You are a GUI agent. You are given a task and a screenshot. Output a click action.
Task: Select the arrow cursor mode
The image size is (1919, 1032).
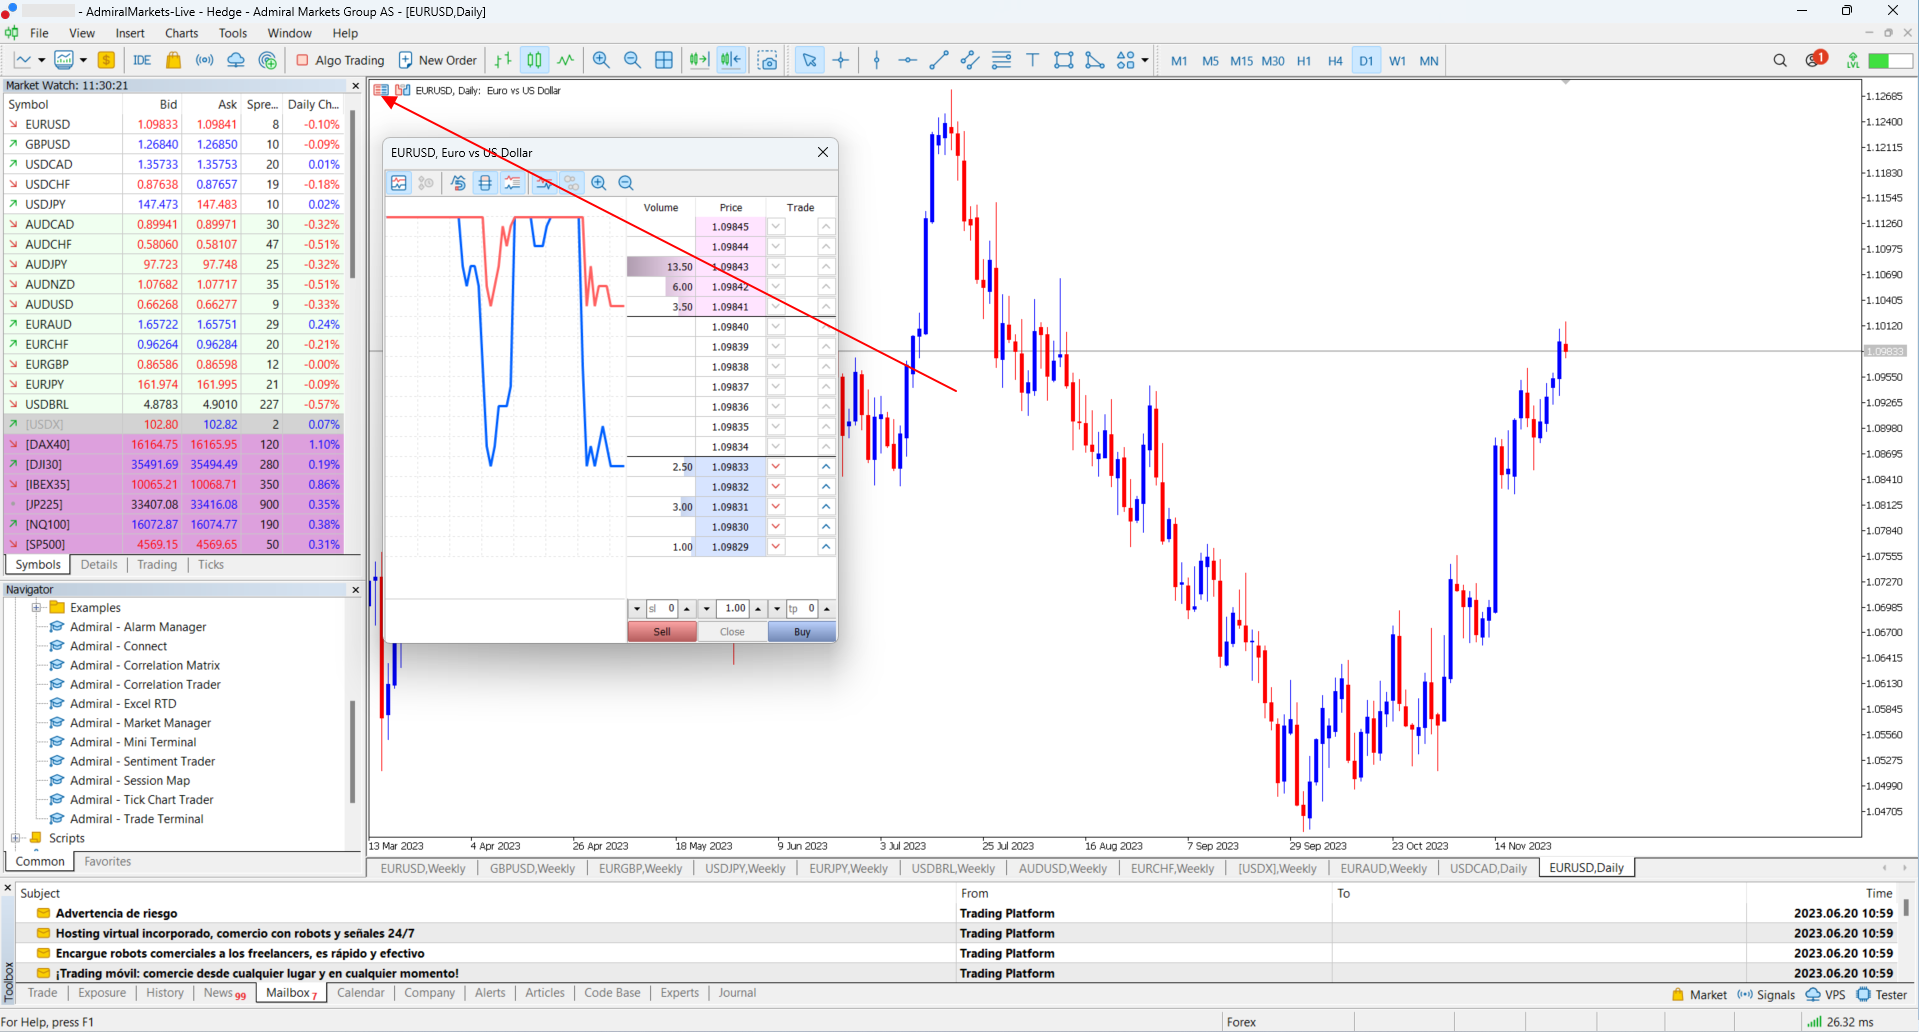pos(809,60)
